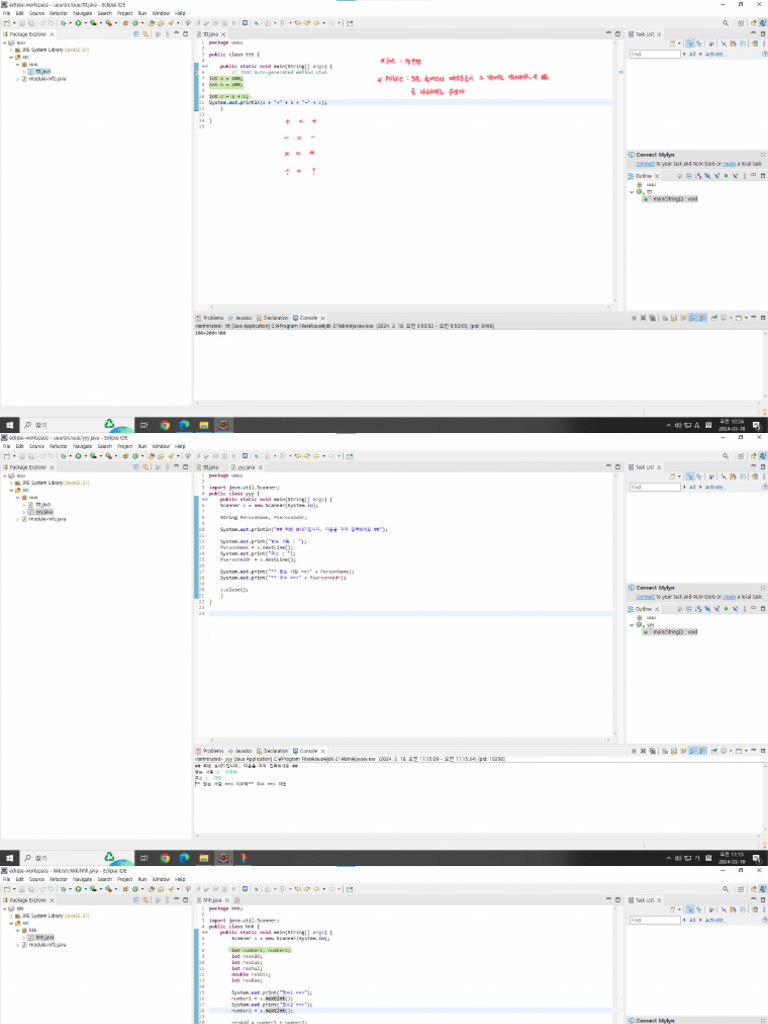The width and height of the screenshot is (768, 1024).
Task: Click Activate... link in ttt.java window's Task List
Action: [715, 54]
